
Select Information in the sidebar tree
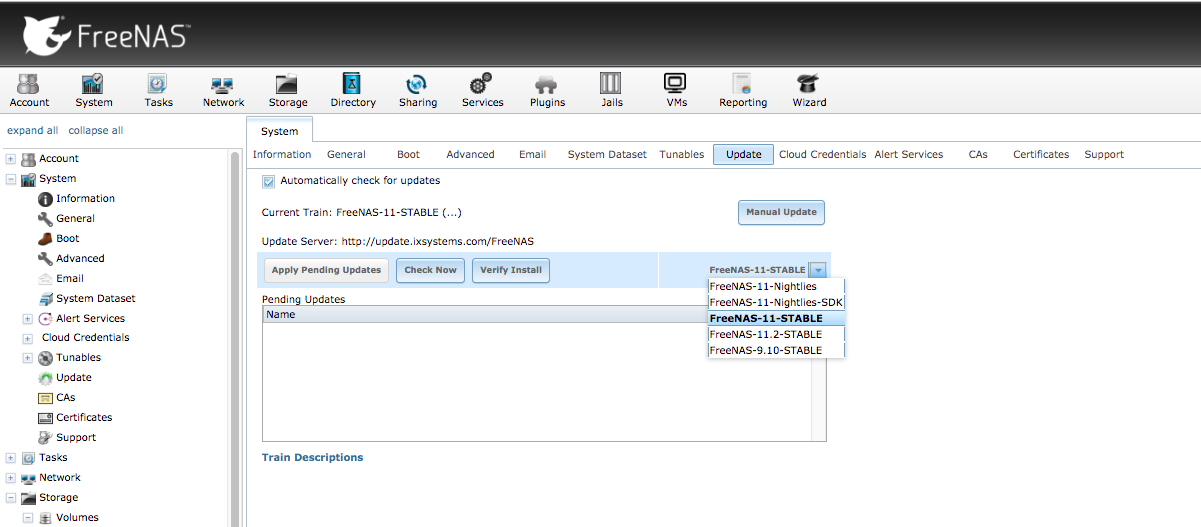pyautogui.click(x=85, y=198)
